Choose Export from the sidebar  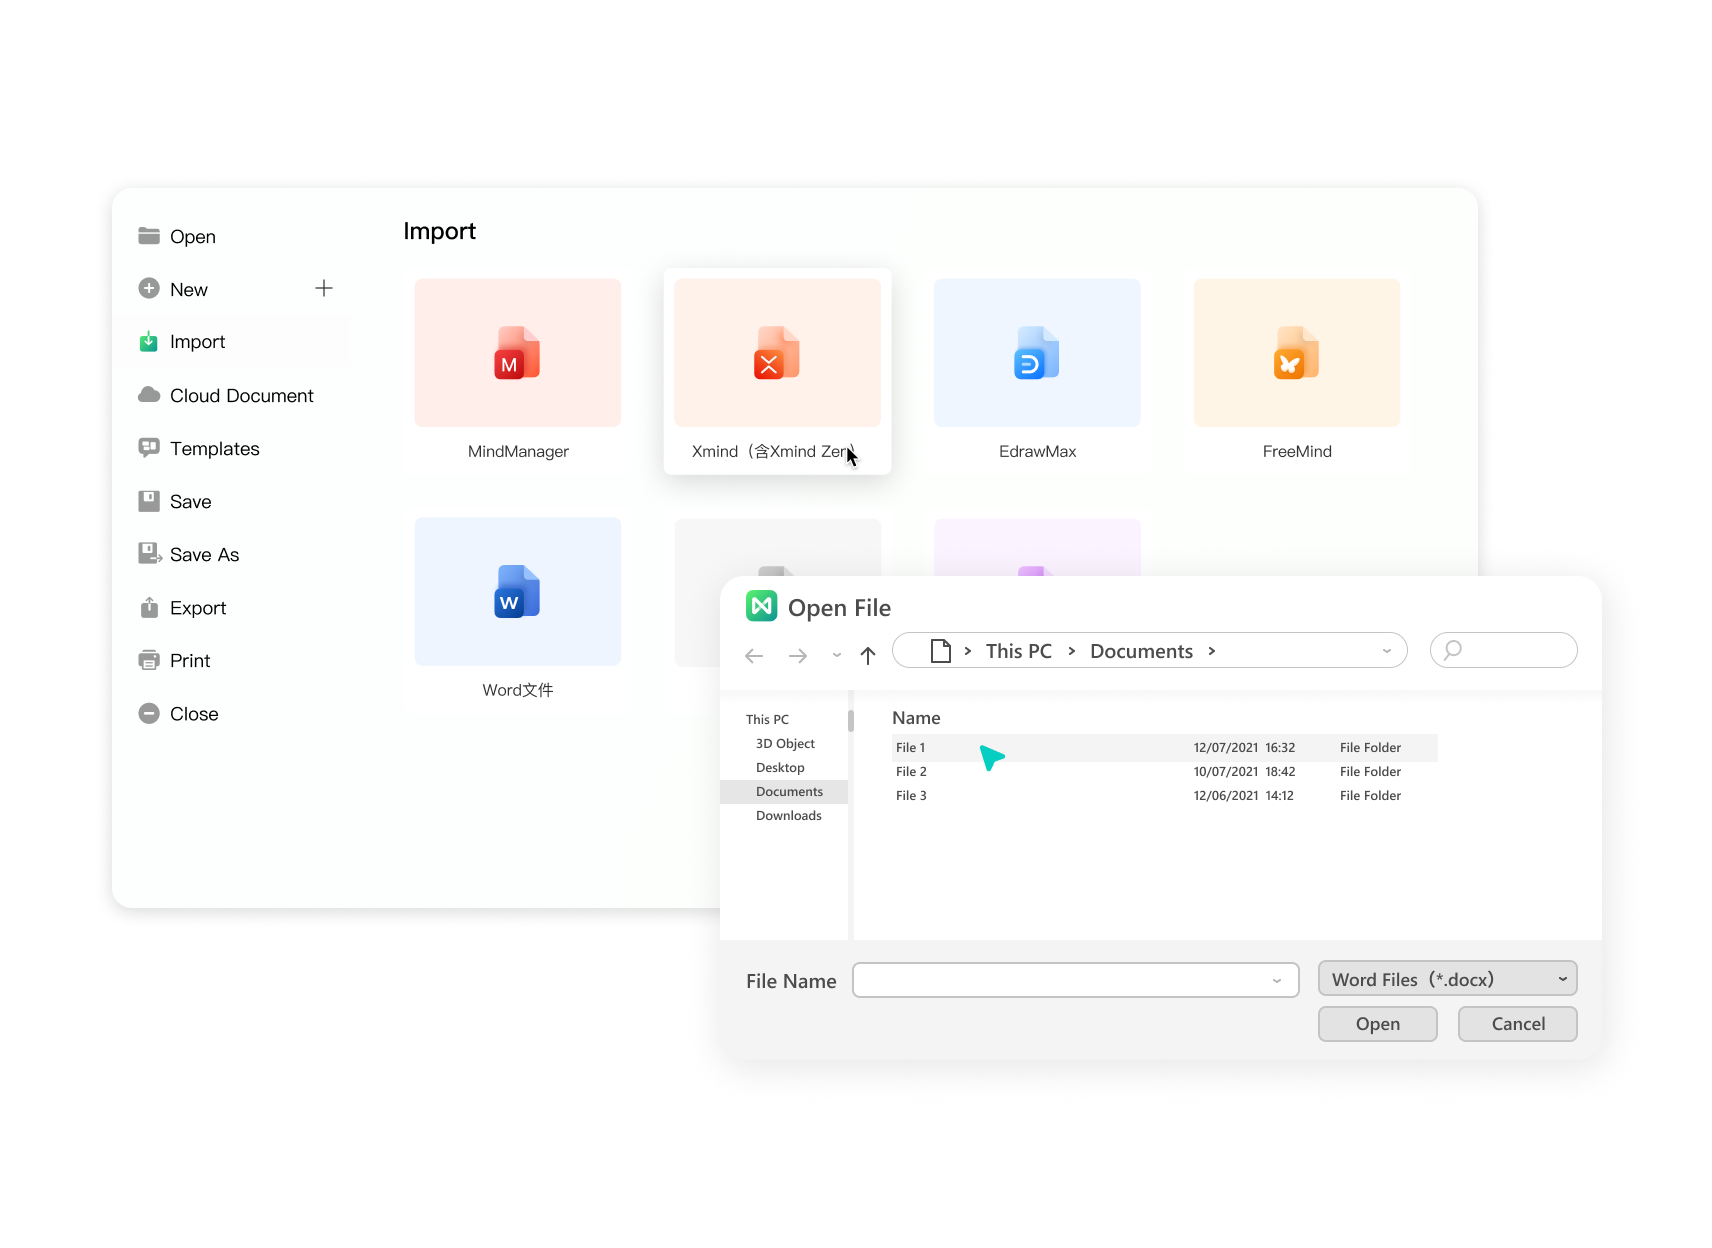pyautogui.click(x=198, y=608)
